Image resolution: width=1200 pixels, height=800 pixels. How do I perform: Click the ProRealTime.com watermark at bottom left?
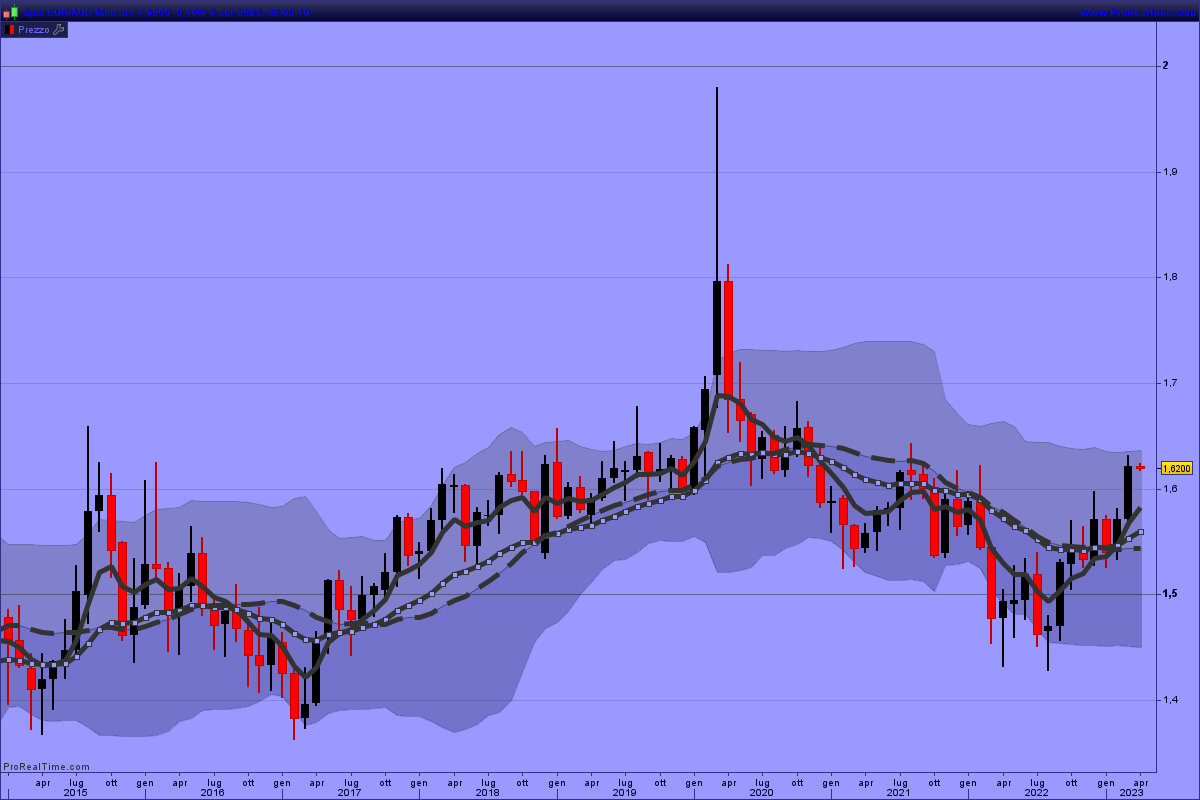coord(46,767)
